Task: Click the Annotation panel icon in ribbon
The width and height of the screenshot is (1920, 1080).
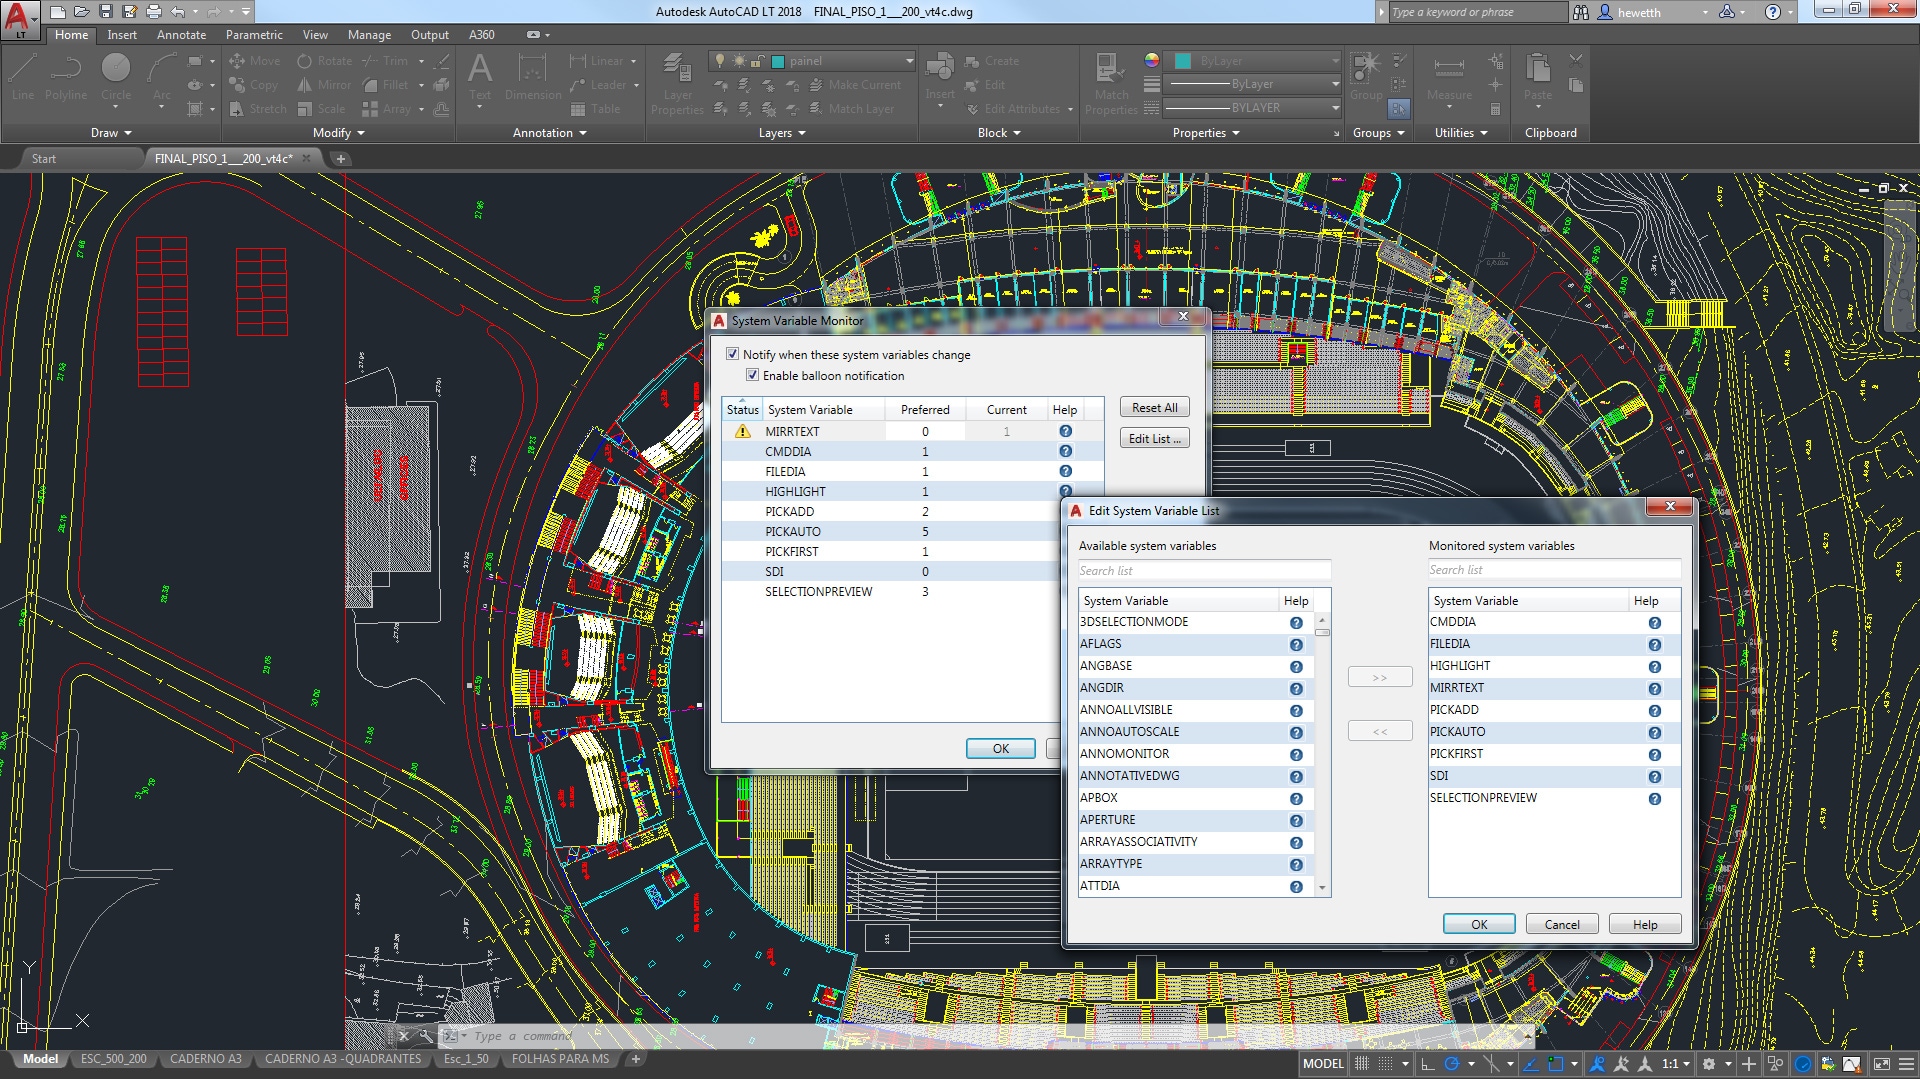Action: click(x=549, y=132)
